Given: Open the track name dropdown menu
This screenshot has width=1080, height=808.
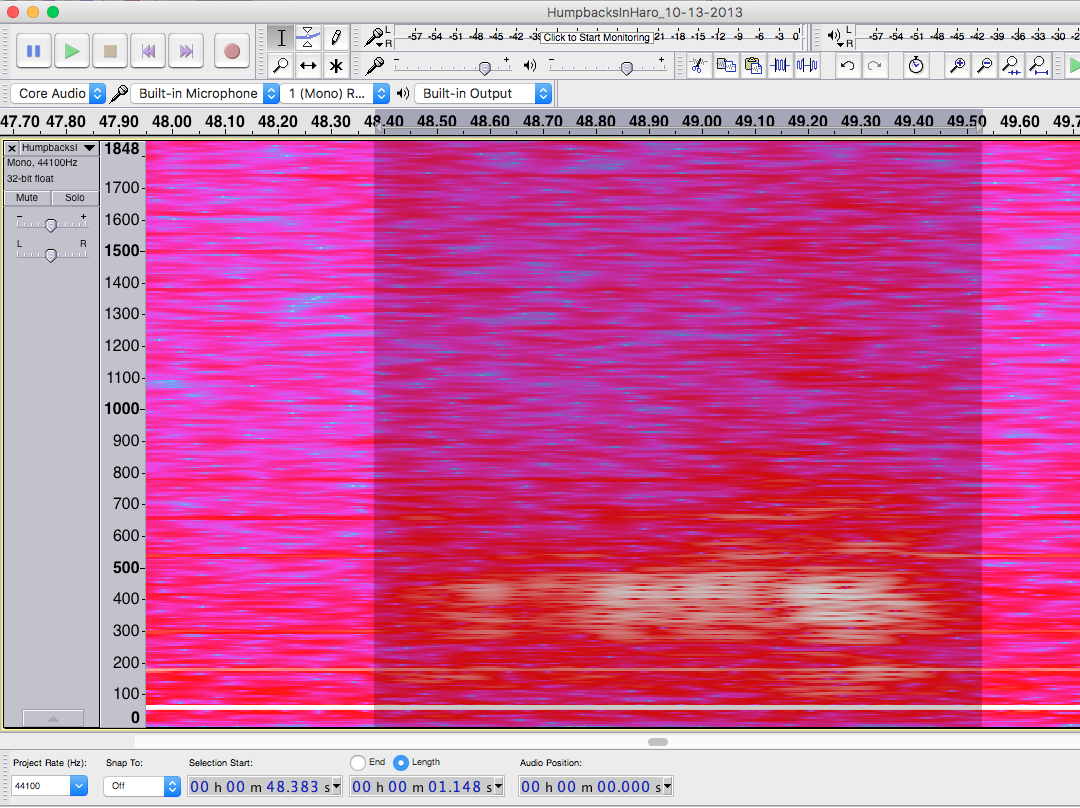Looking at the screenshot, I should pos(59,148).
